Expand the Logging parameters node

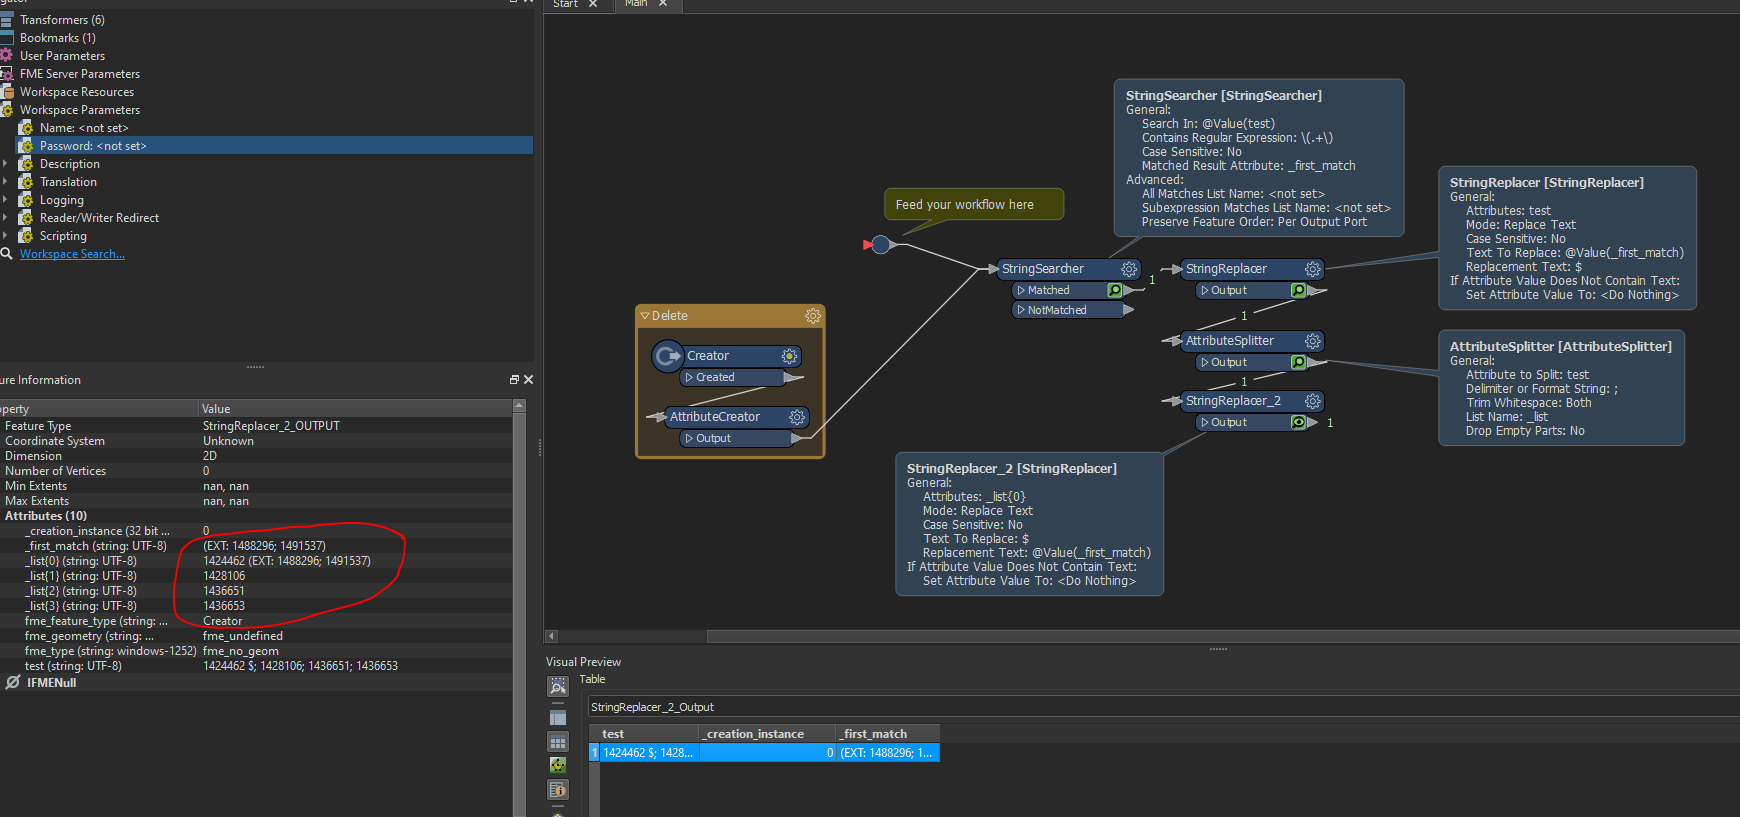click(5, 200)
